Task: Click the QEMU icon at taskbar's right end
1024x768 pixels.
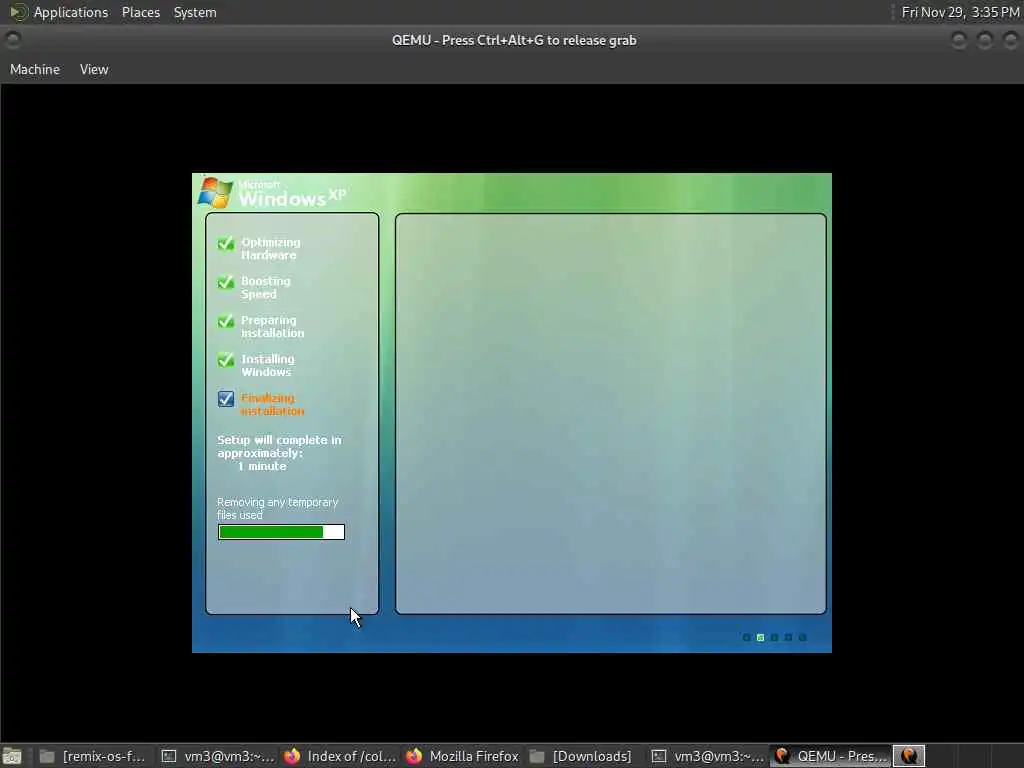Action: 909,756
